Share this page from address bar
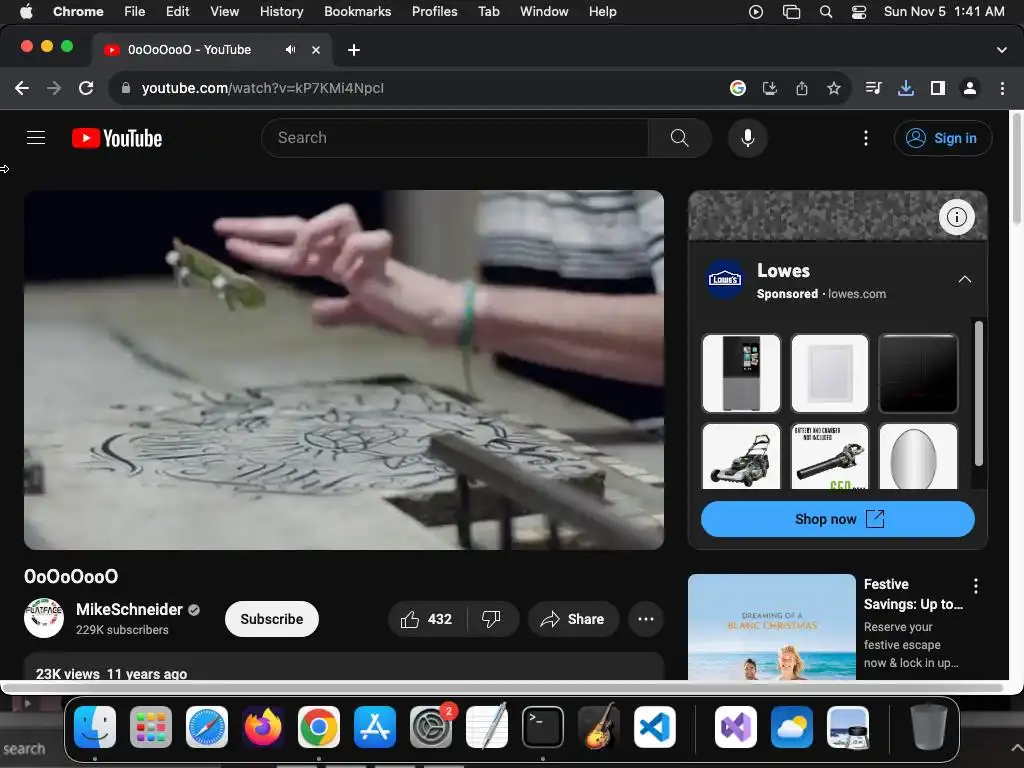Viewport: 1024px width, 768px height. 802,88
